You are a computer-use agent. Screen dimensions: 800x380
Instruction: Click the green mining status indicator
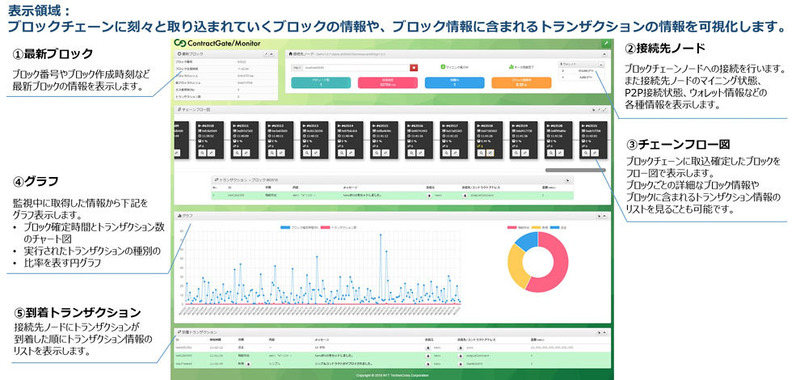(442, 66)
